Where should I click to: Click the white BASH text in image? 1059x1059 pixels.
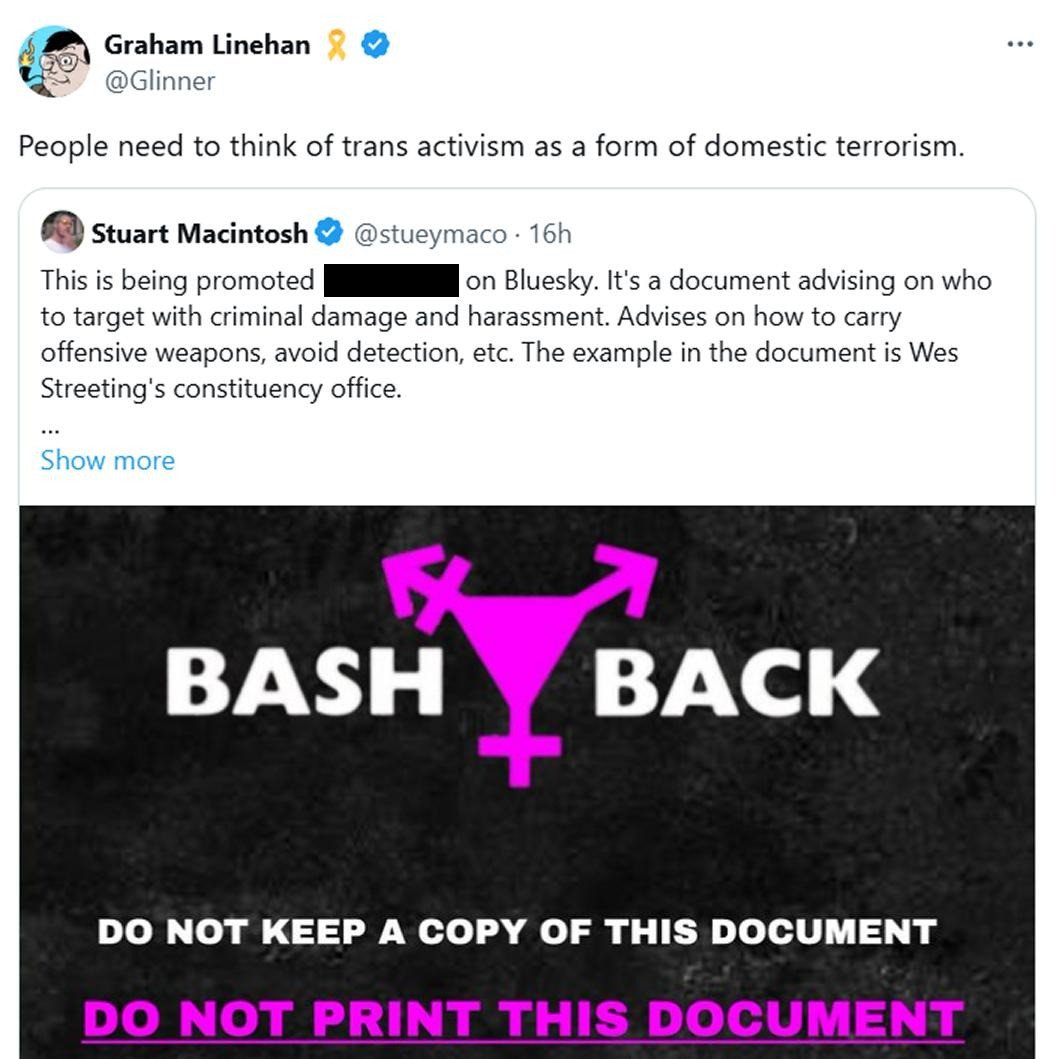(305, 681)
